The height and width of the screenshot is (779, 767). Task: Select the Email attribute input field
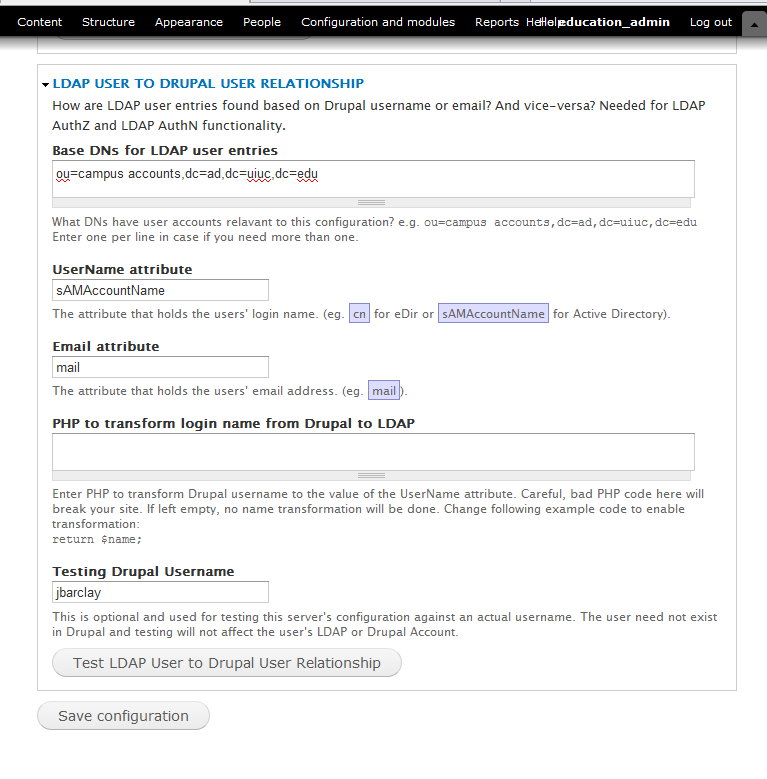tap(160, 368)
